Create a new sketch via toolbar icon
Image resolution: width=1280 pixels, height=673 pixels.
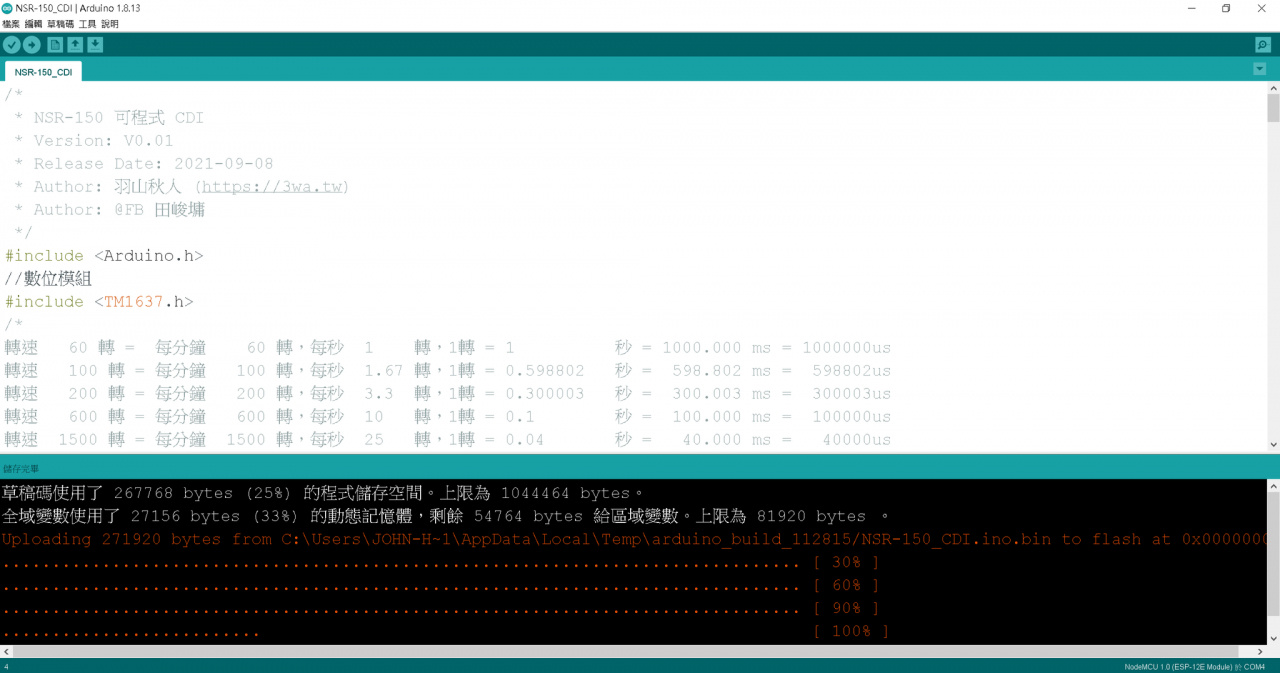tap(56, 44)
